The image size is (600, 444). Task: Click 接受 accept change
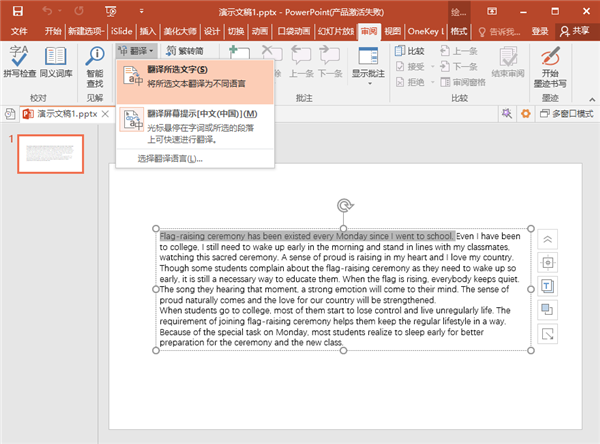pos(410,67)
